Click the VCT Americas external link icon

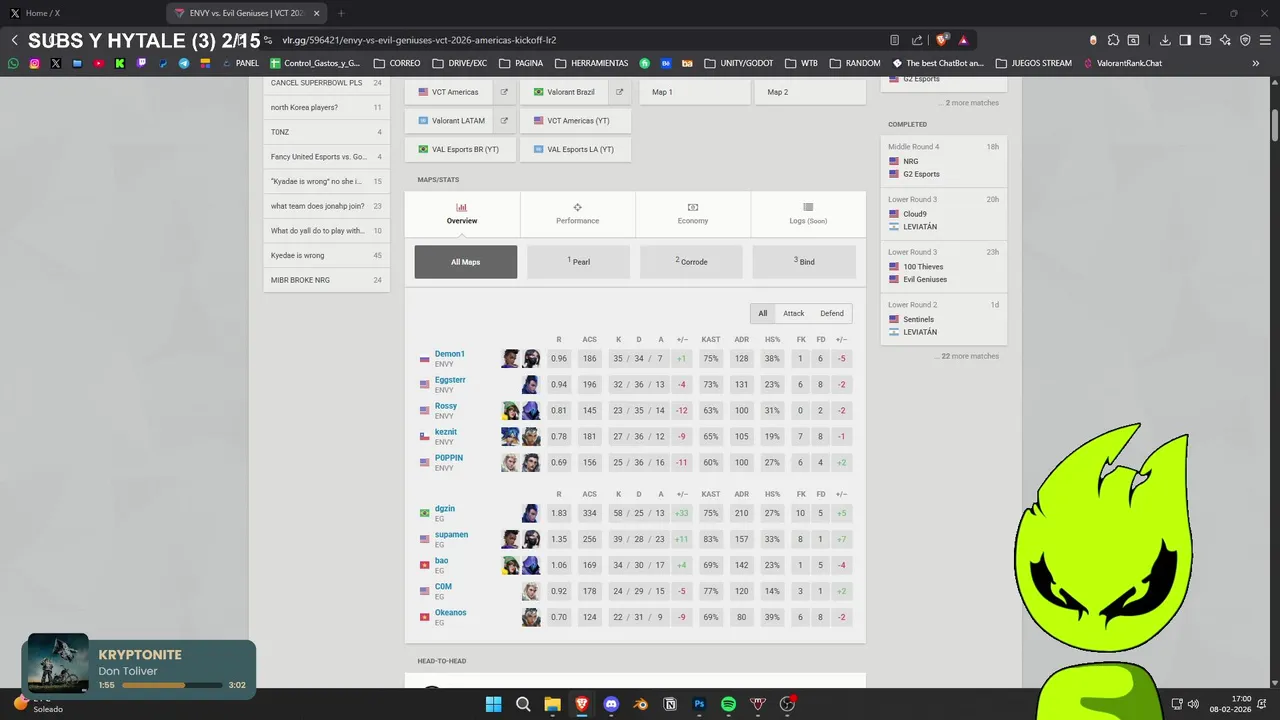point(504,92)
